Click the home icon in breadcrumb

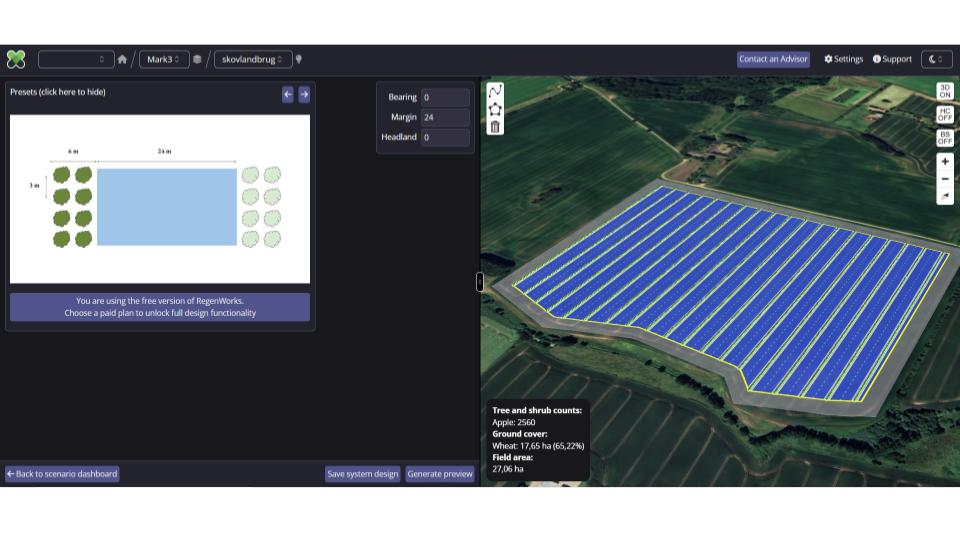click(x=122, y=59)
